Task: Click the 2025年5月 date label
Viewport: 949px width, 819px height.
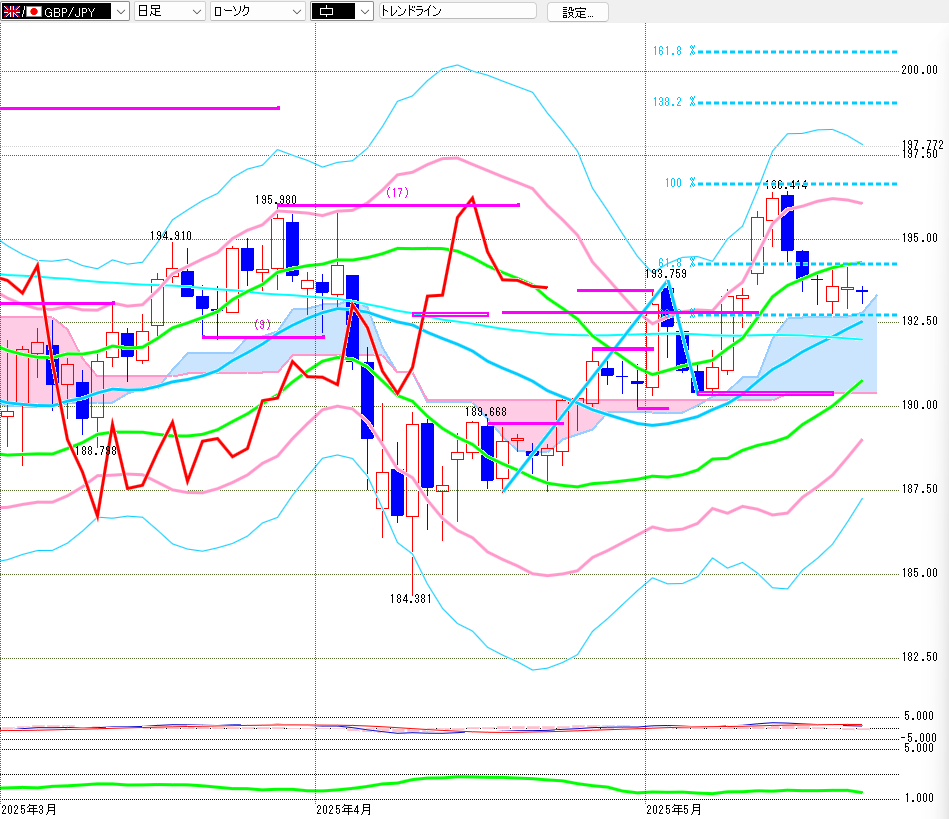Action: pyautogui.click(x=674, y=810)
